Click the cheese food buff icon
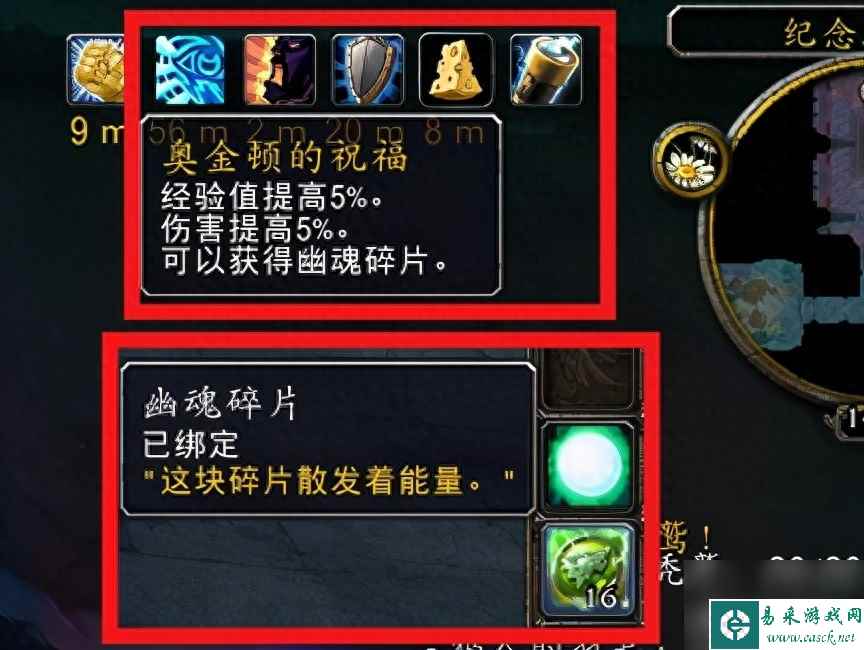This screenshot has width=864, height=650. (x=456, y=69)
